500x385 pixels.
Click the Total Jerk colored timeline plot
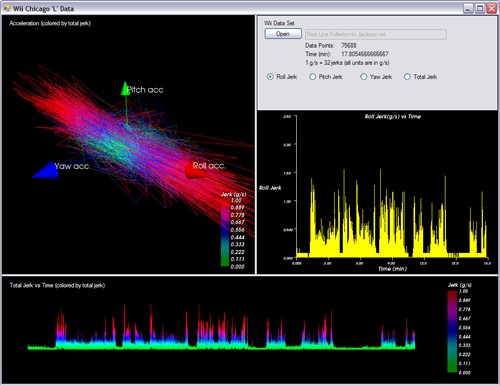point(221,327)
